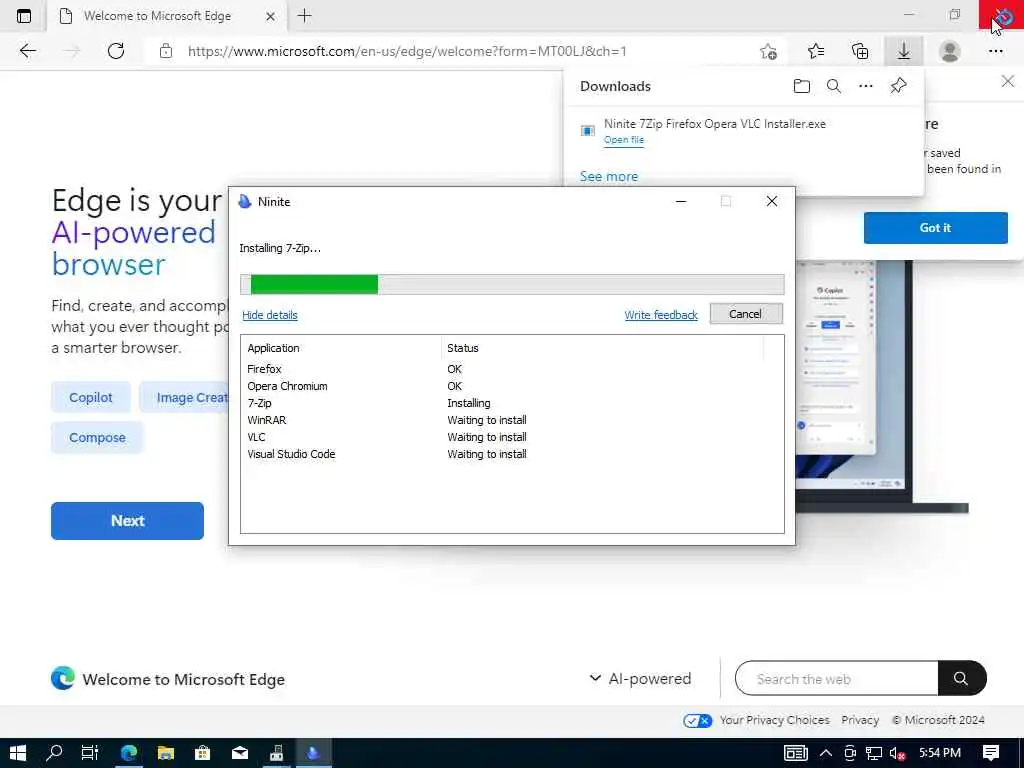Viewport: 1024px width, 768px height.
Task: Click the 5:54 PM taskbar clock
Action: (940, 752)
